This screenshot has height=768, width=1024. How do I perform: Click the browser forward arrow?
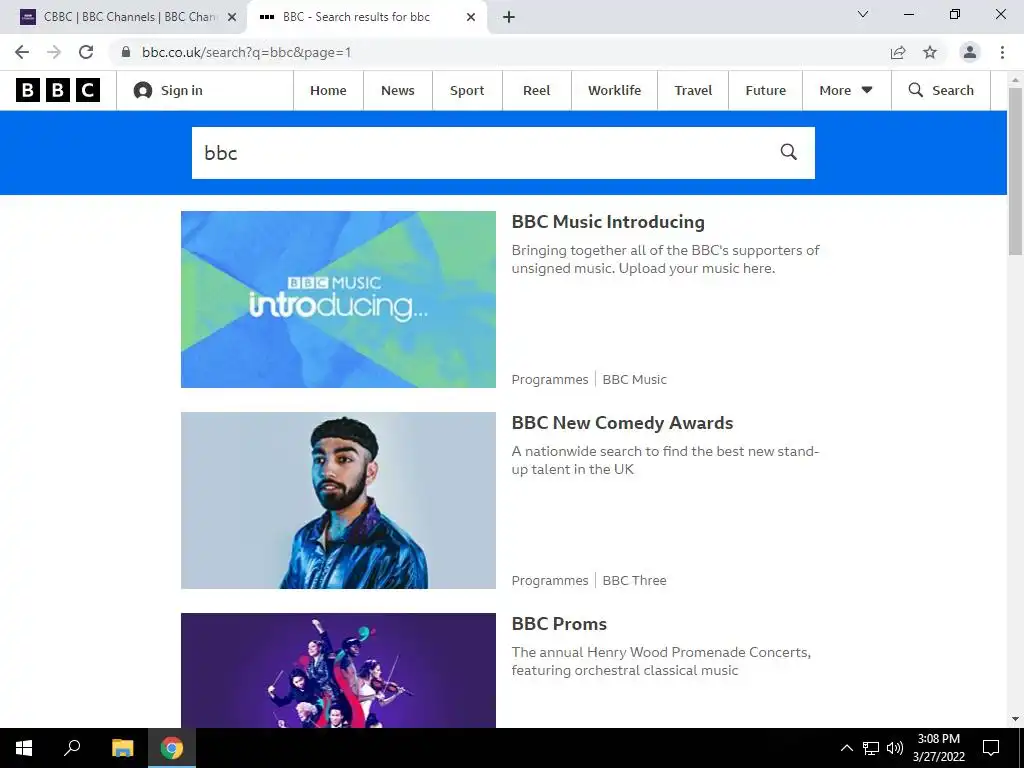54,52
